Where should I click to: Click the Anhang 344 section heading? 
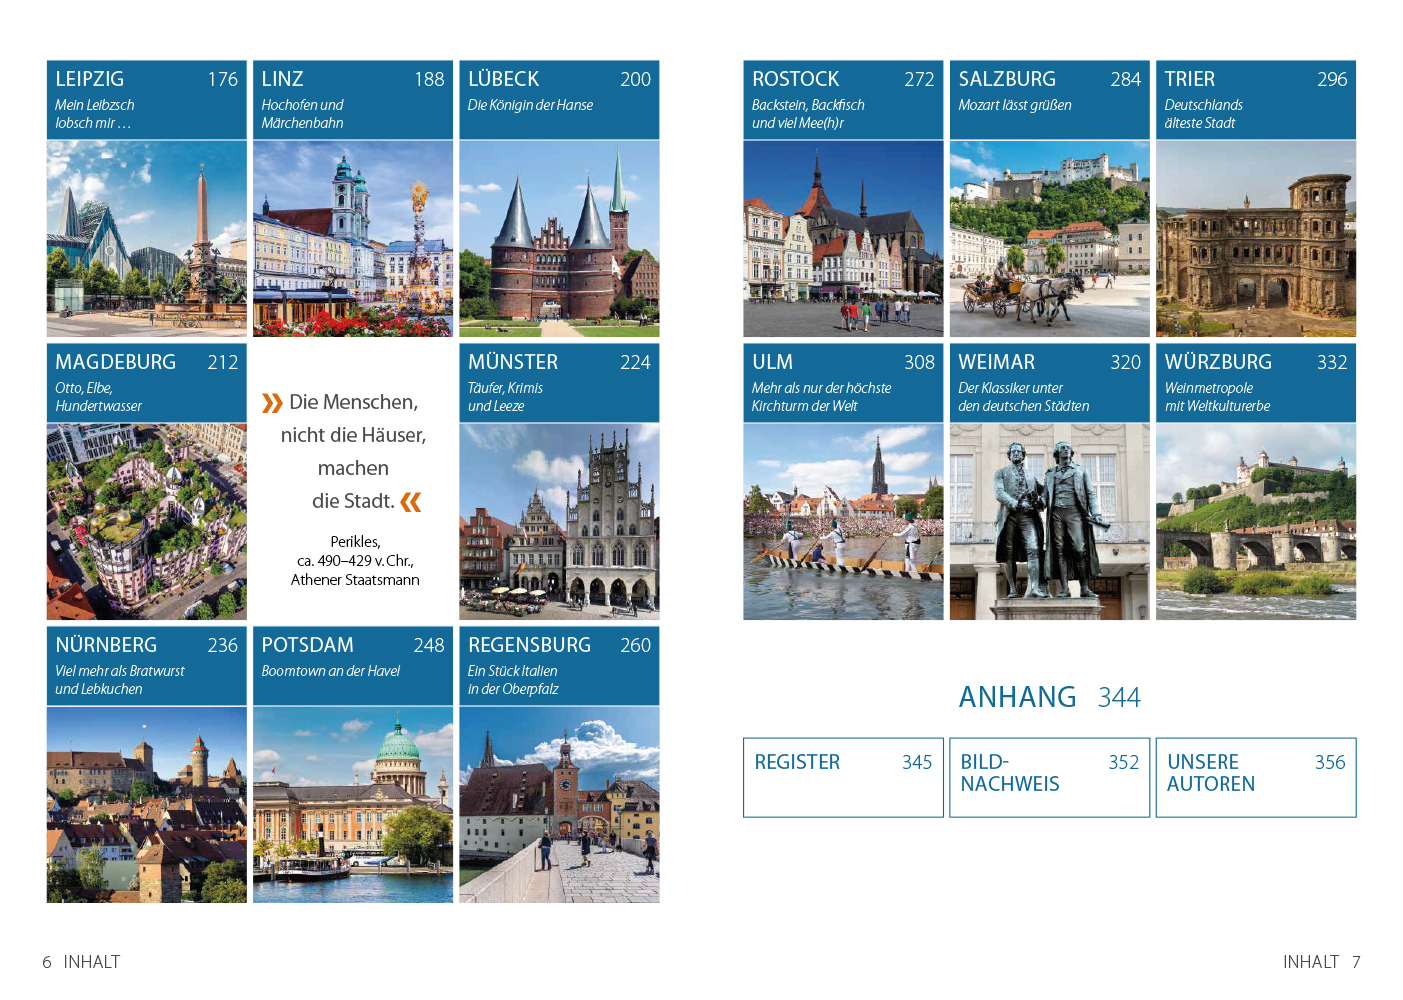click(x=1049, y=697)
